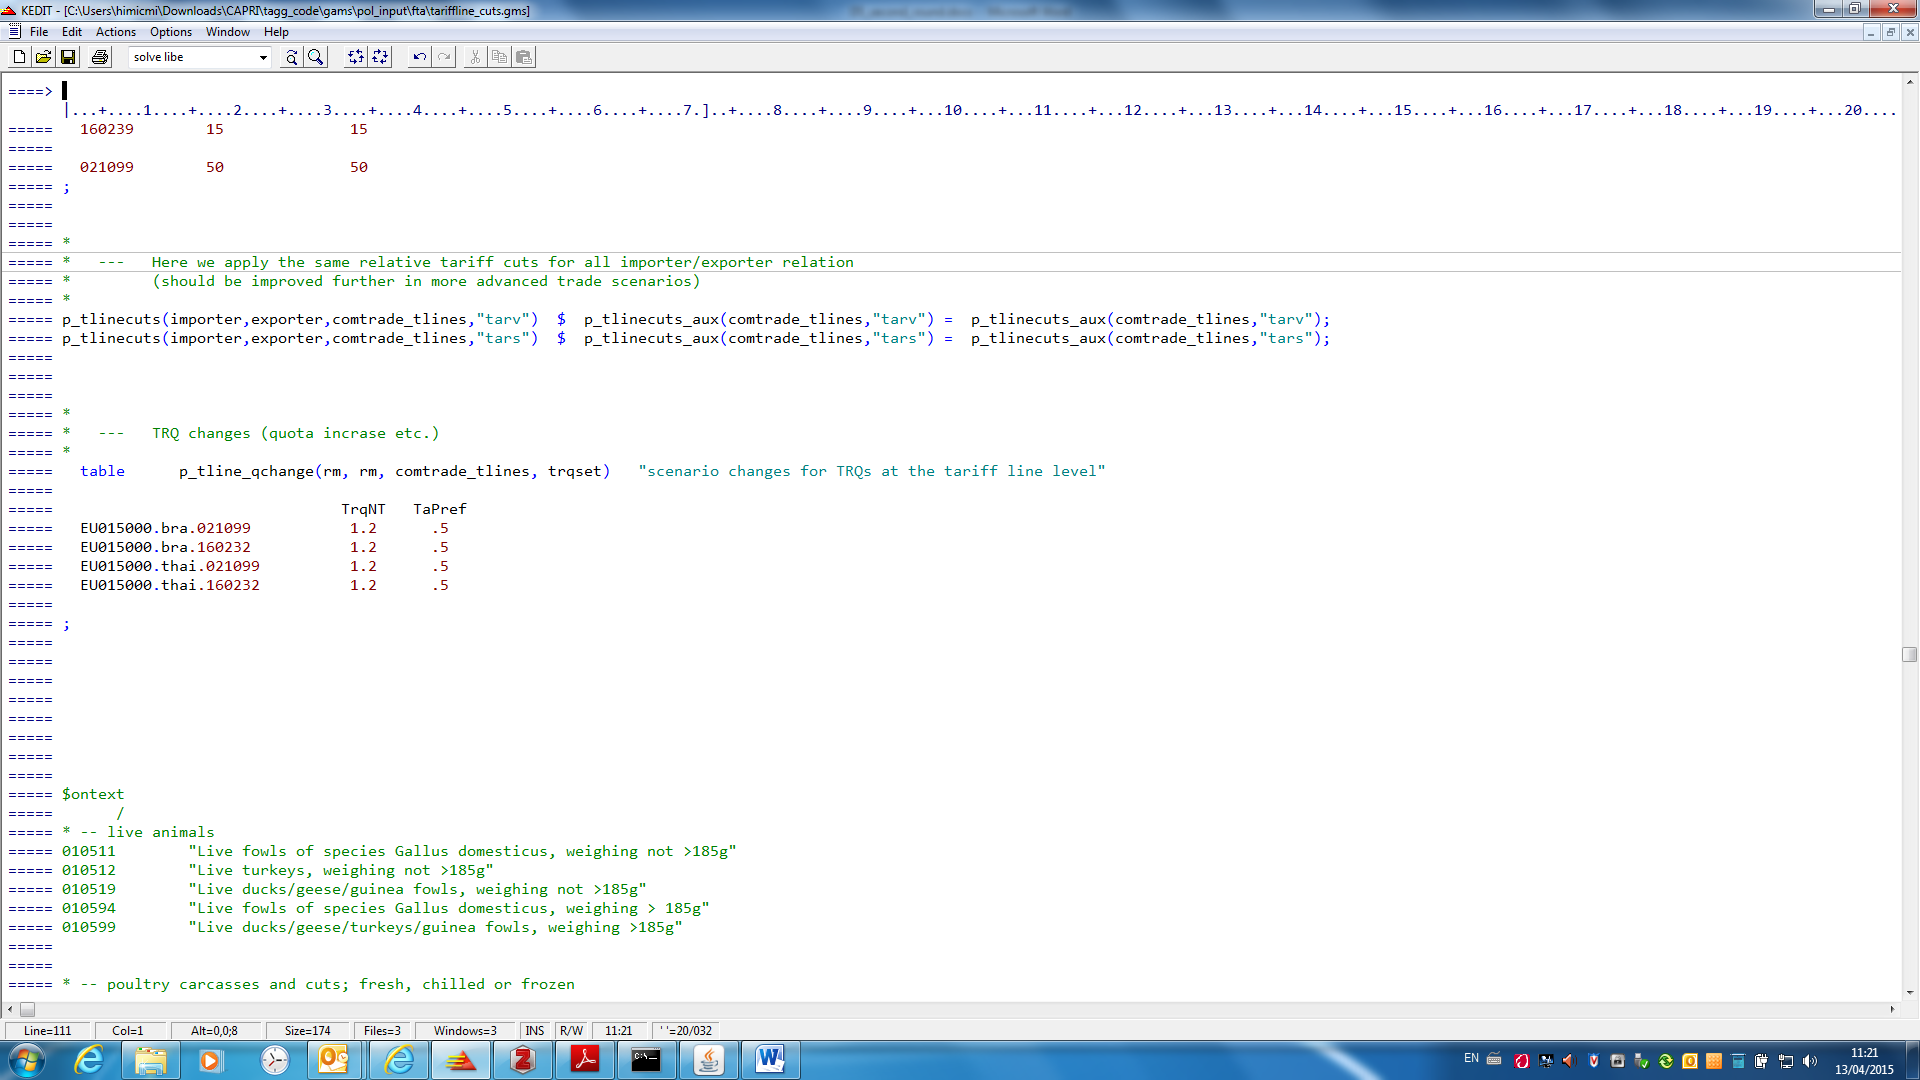Click the first arrows-rectangle toolbar icon

355,57
